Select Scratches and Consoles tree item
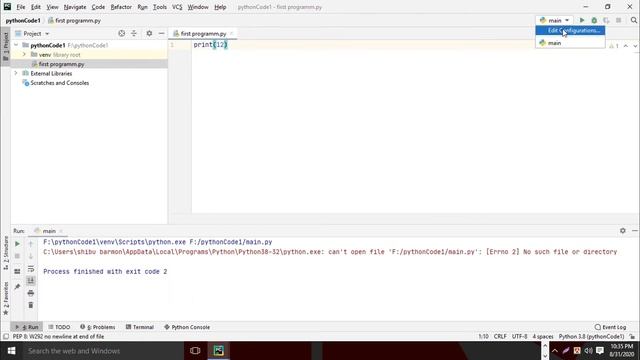This screenshot has width=640, height=360. coord(60,83)
